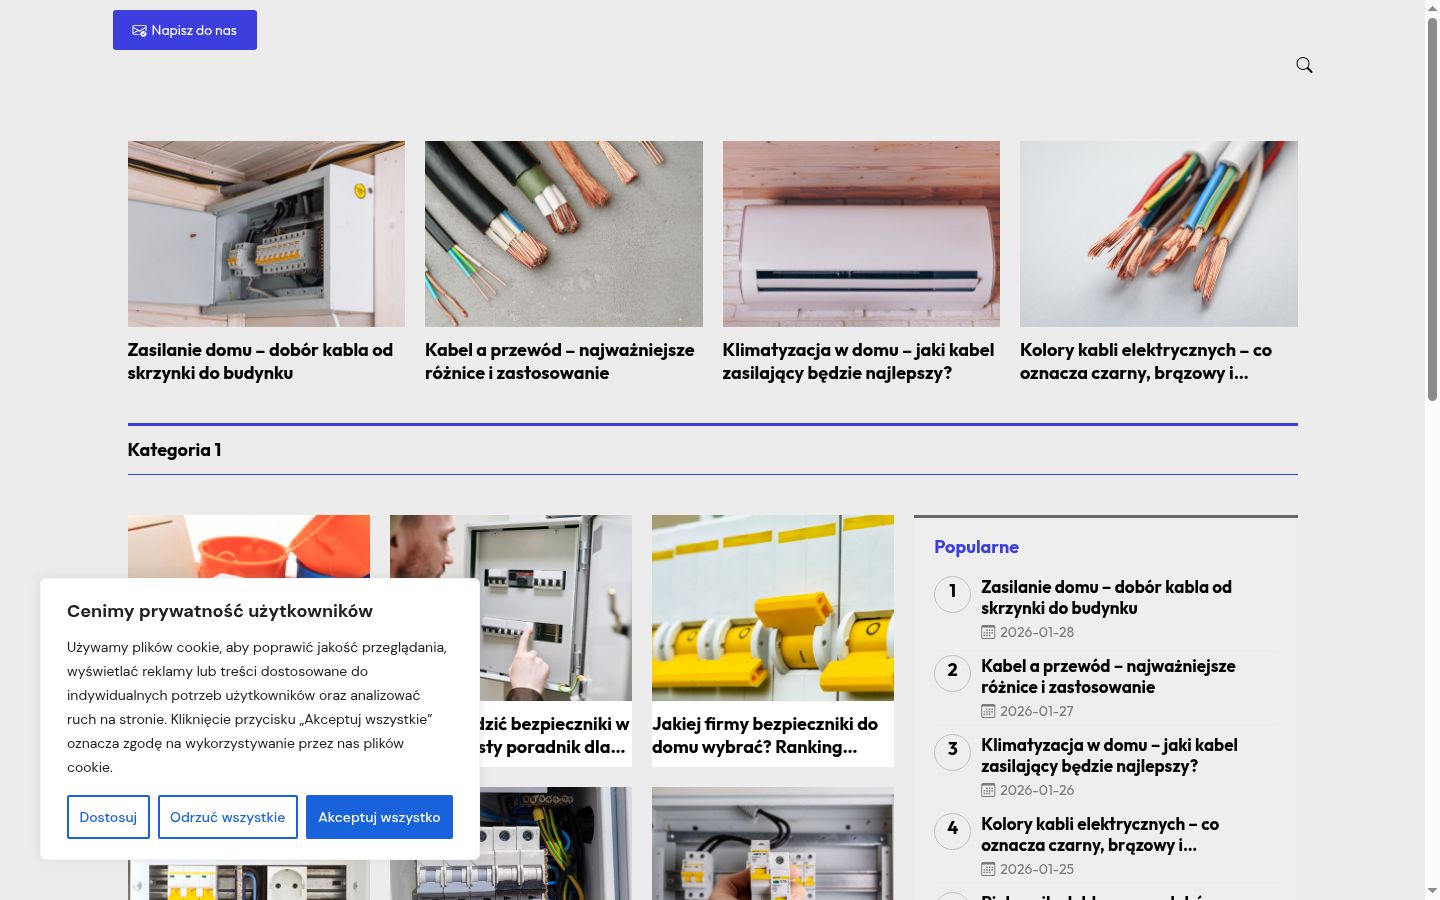The height and width of the screenshot is (900, 1440).
Task: Click the page vertical scrollbar thumb
Action: click(x=1432, y=208)
